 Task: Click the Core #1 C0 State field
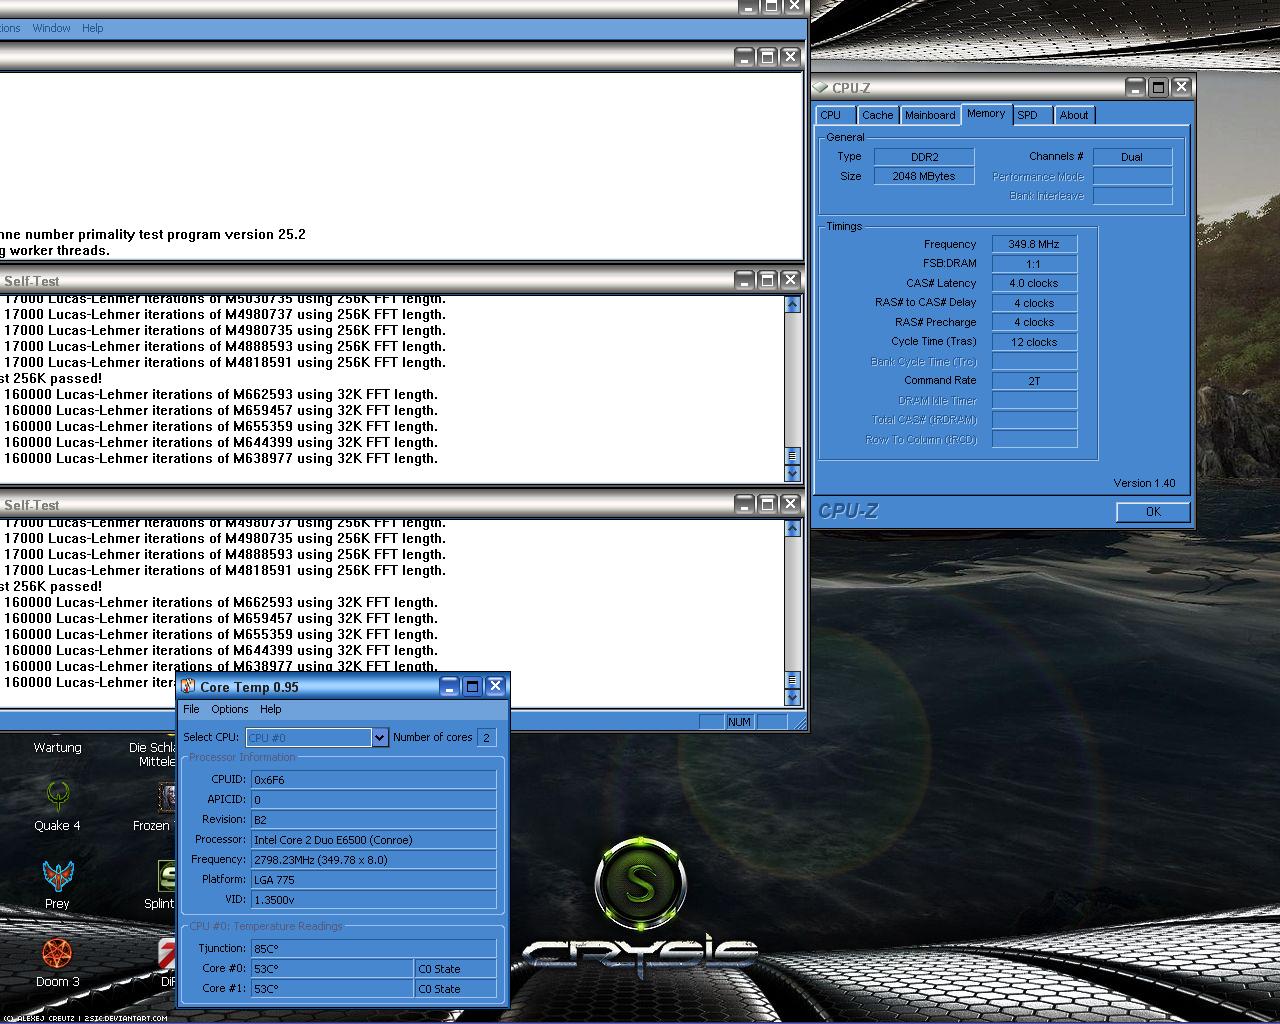(x=455, y=988)
